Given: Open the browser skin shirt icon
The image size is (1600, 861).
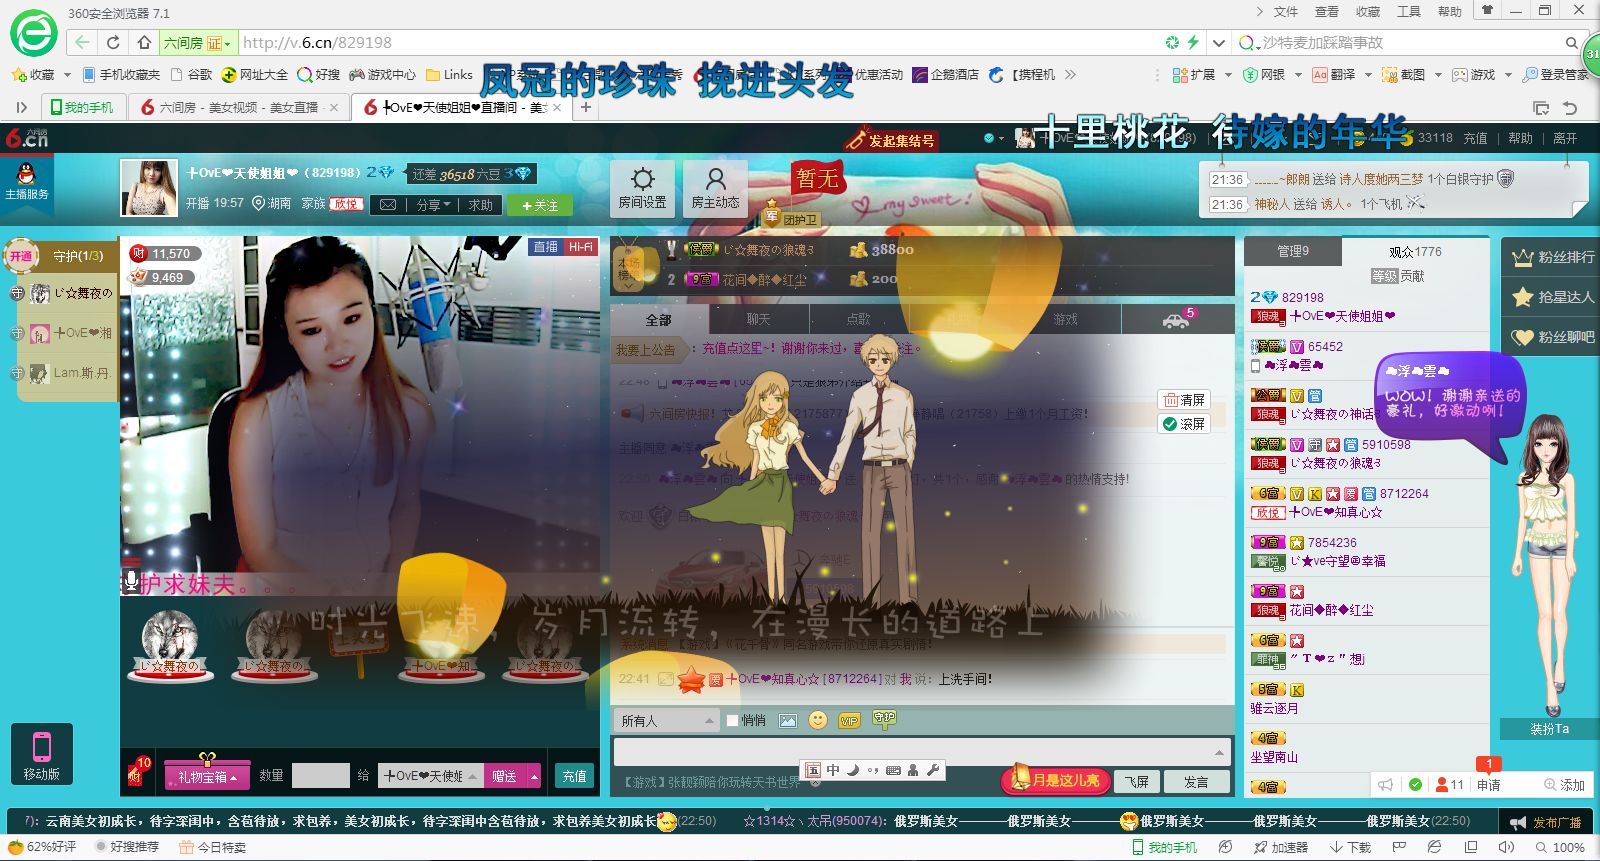Looking at the screenshot, I should [1487, 11].
